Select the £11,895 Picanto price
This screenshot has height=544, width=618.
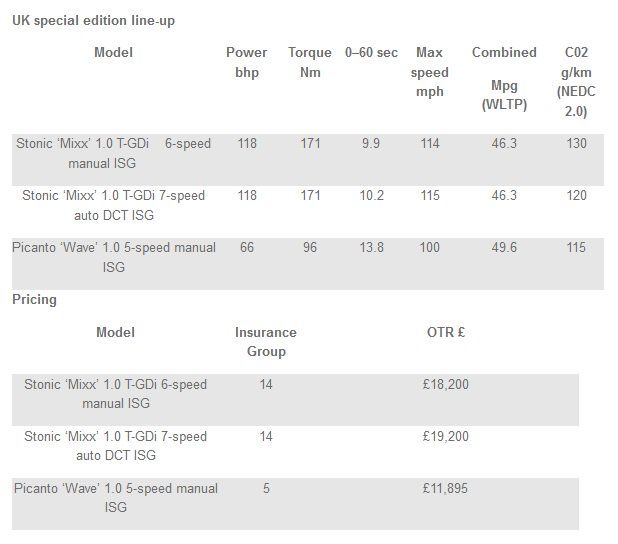click(x=446, y=488)
